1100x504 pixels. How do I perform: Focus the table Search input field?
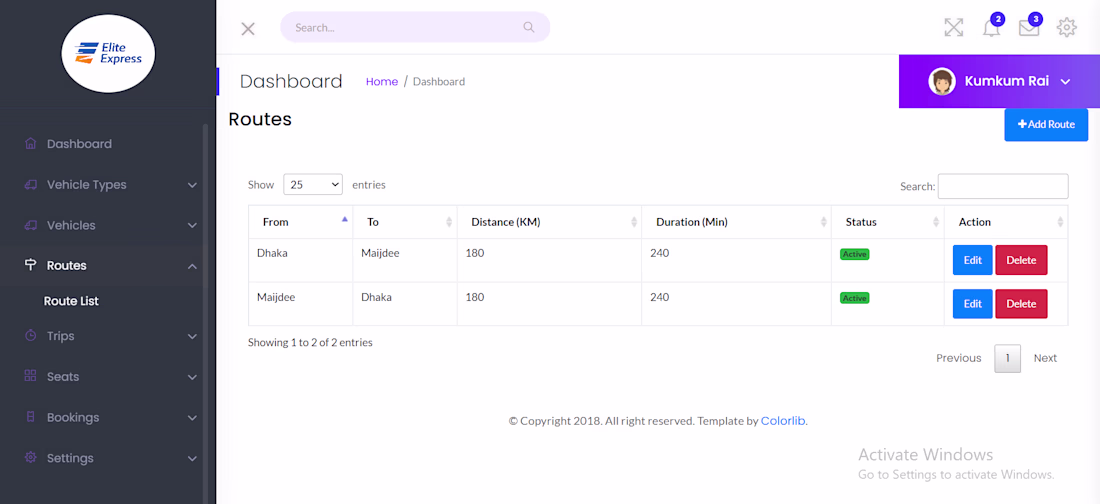point(1002,186)
